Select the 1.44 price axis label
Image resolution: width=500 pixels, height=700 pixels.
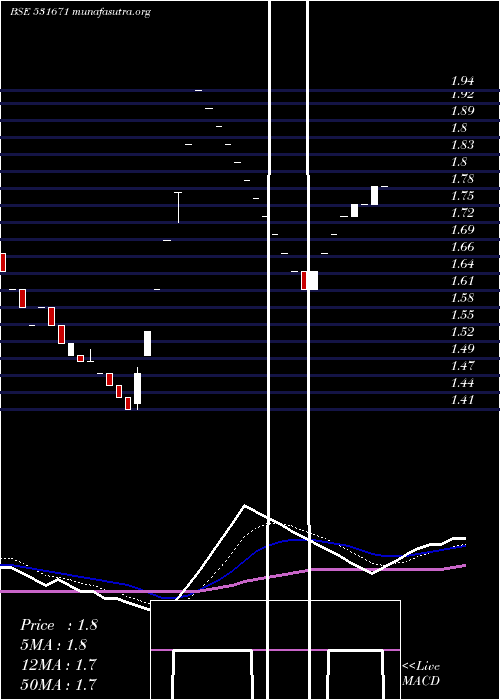click(x=462, y=383)
